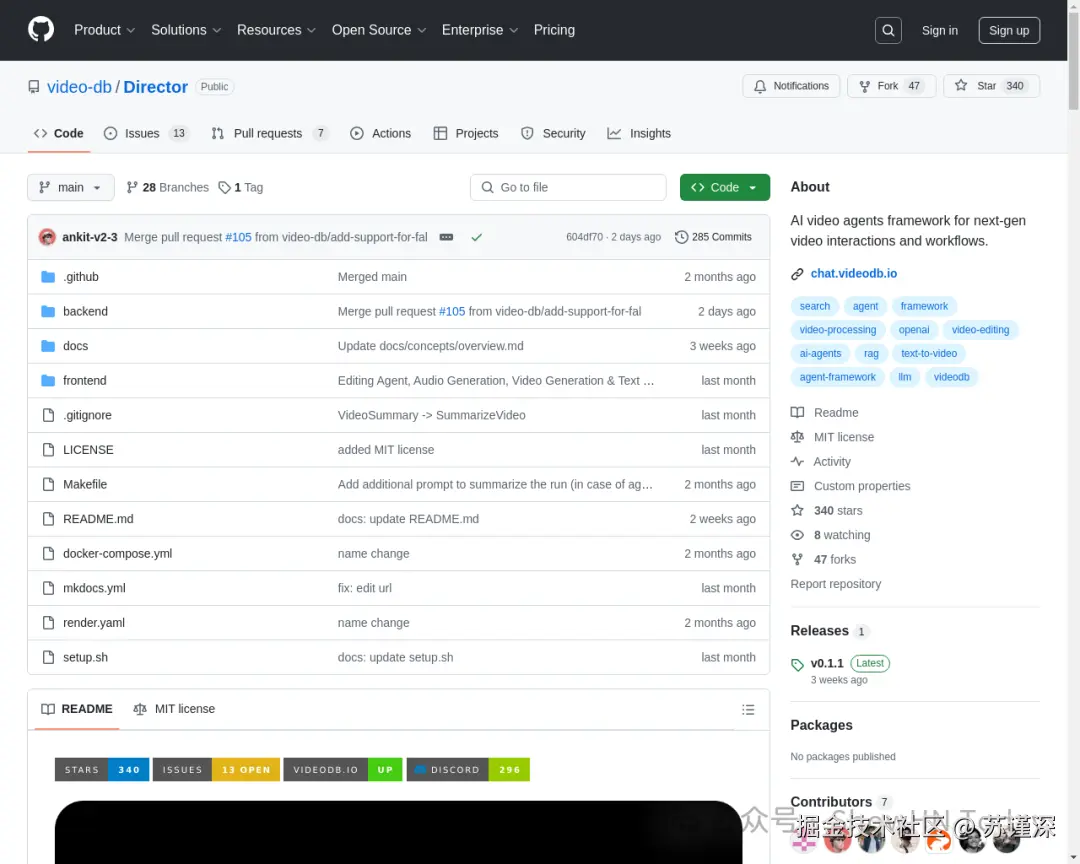Click the MIT license scale icon in About
Viewport: 1080px width, 864px height.
point(797,437)
